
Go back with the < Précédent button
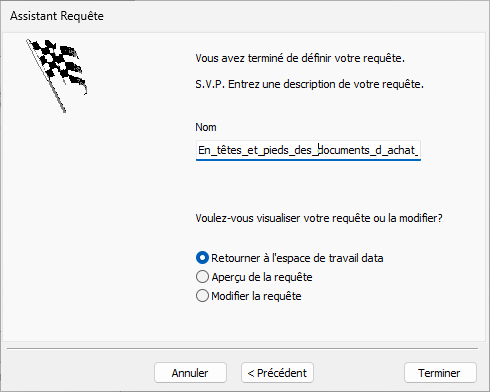(277, 373)
